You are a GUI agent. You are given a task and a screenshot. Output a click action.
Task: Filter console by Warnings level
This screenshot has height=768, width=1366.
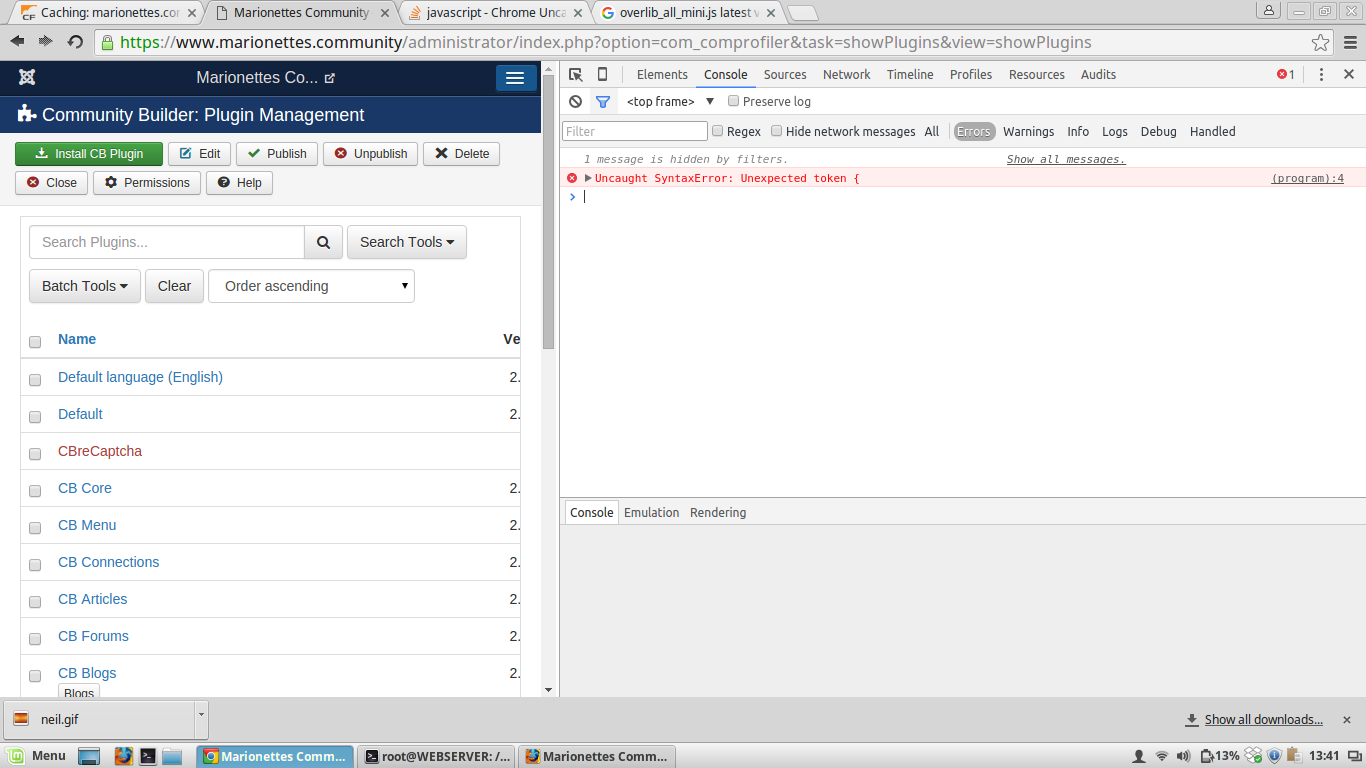[1028, 131]
